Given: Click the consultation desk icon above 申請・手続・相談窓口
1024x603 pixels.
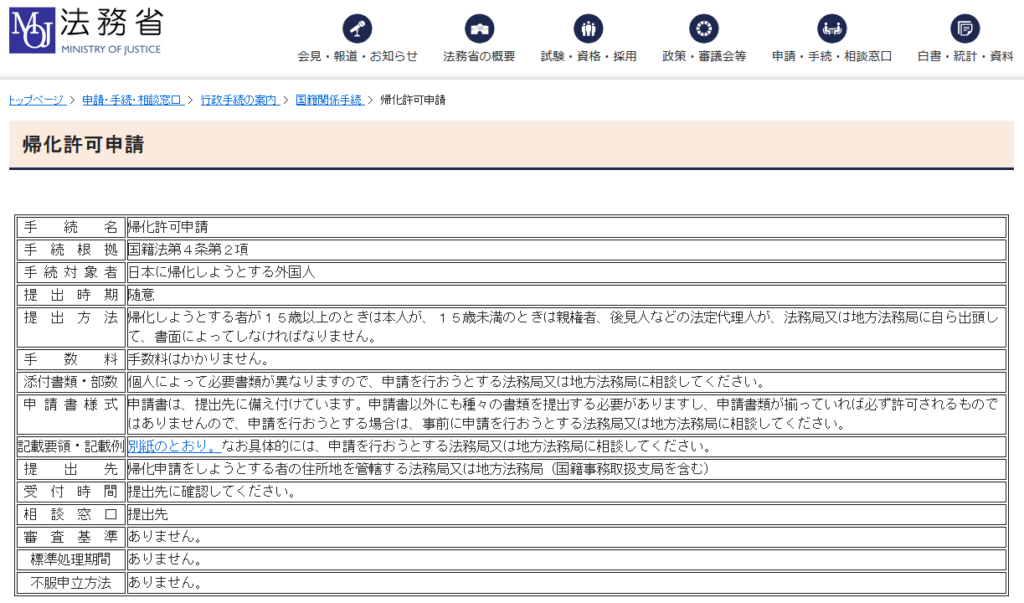Looking at the screenshot, I should 831,27.
